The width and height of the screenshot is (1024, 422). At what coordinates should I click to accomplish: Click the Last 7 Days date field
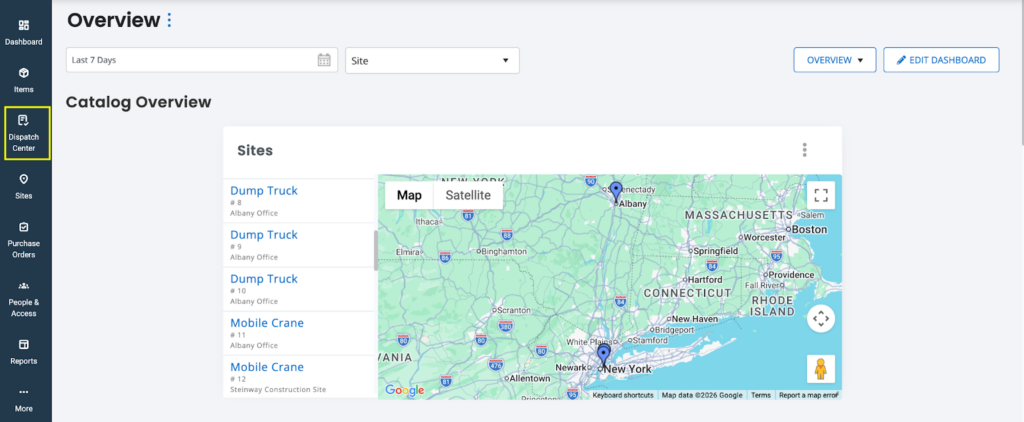click(x=190, y=60)
